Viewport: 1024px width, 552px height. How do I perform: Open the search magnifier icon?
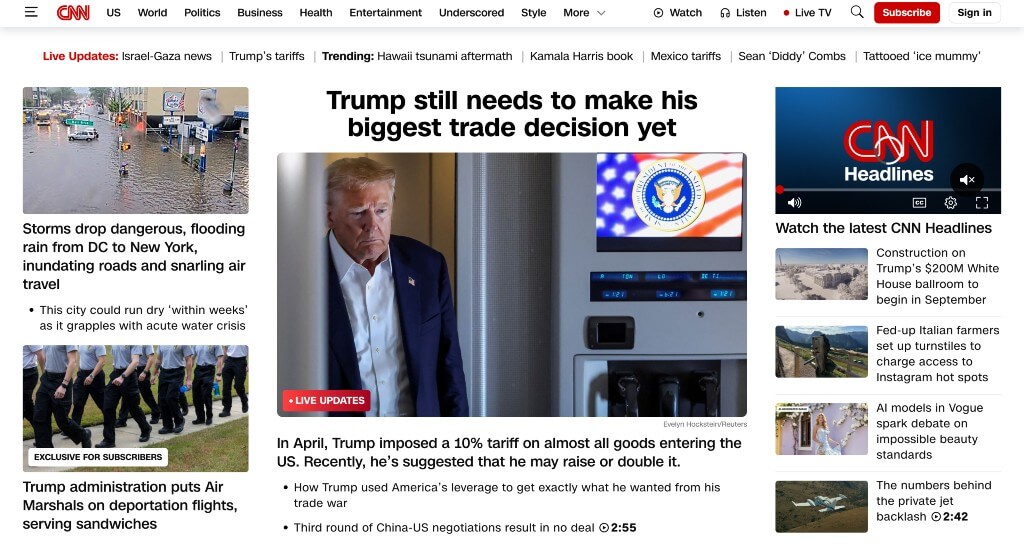[857, 12]
